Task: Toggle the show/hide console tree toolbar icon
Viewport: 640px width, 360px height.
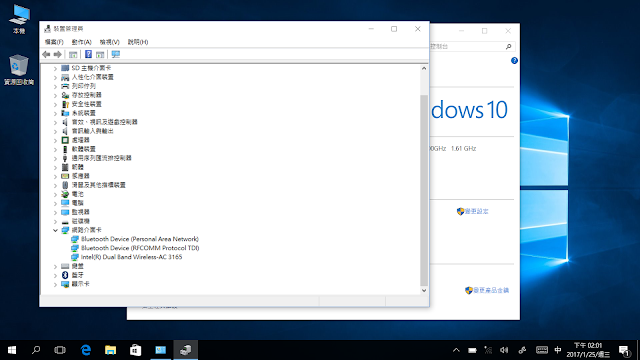Action: pyautogui.click(x=73, y=54)
